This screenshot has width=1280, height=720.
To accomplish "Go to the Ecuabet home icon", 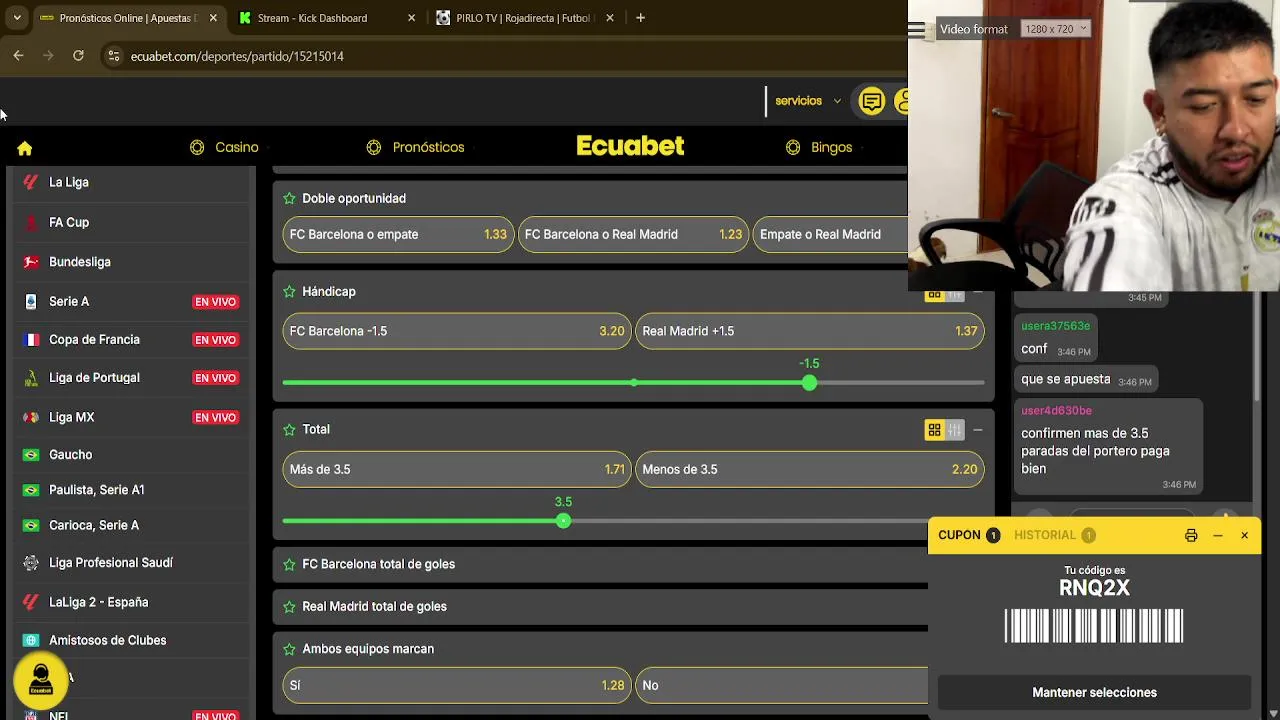I will (25, 148).
